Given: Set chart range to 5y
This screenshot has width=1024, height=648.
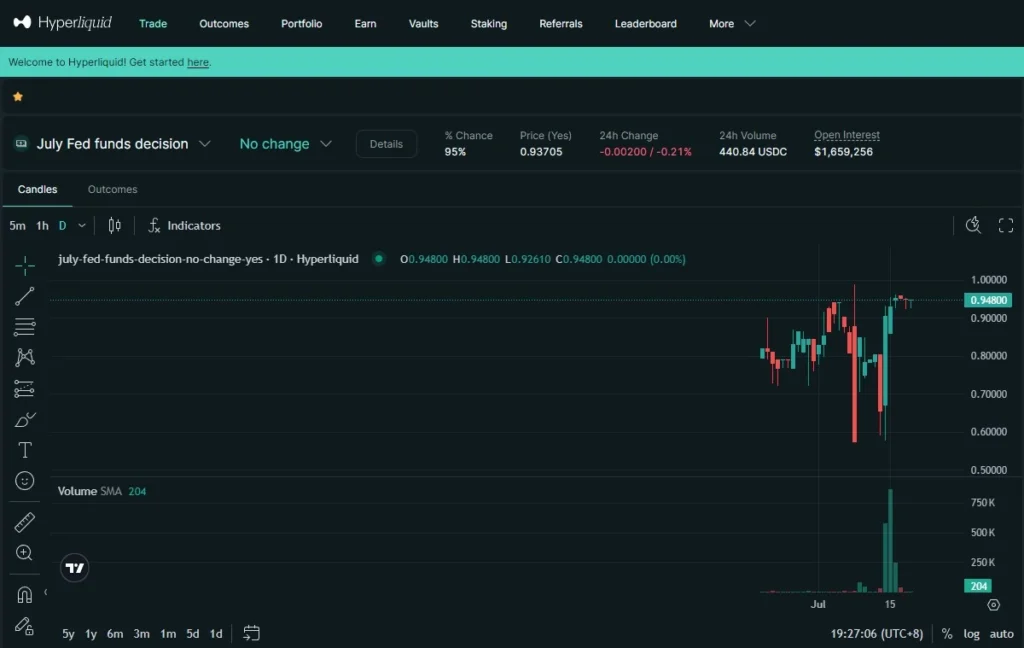Looking at the screenshot, I should [x=68, y=634].
